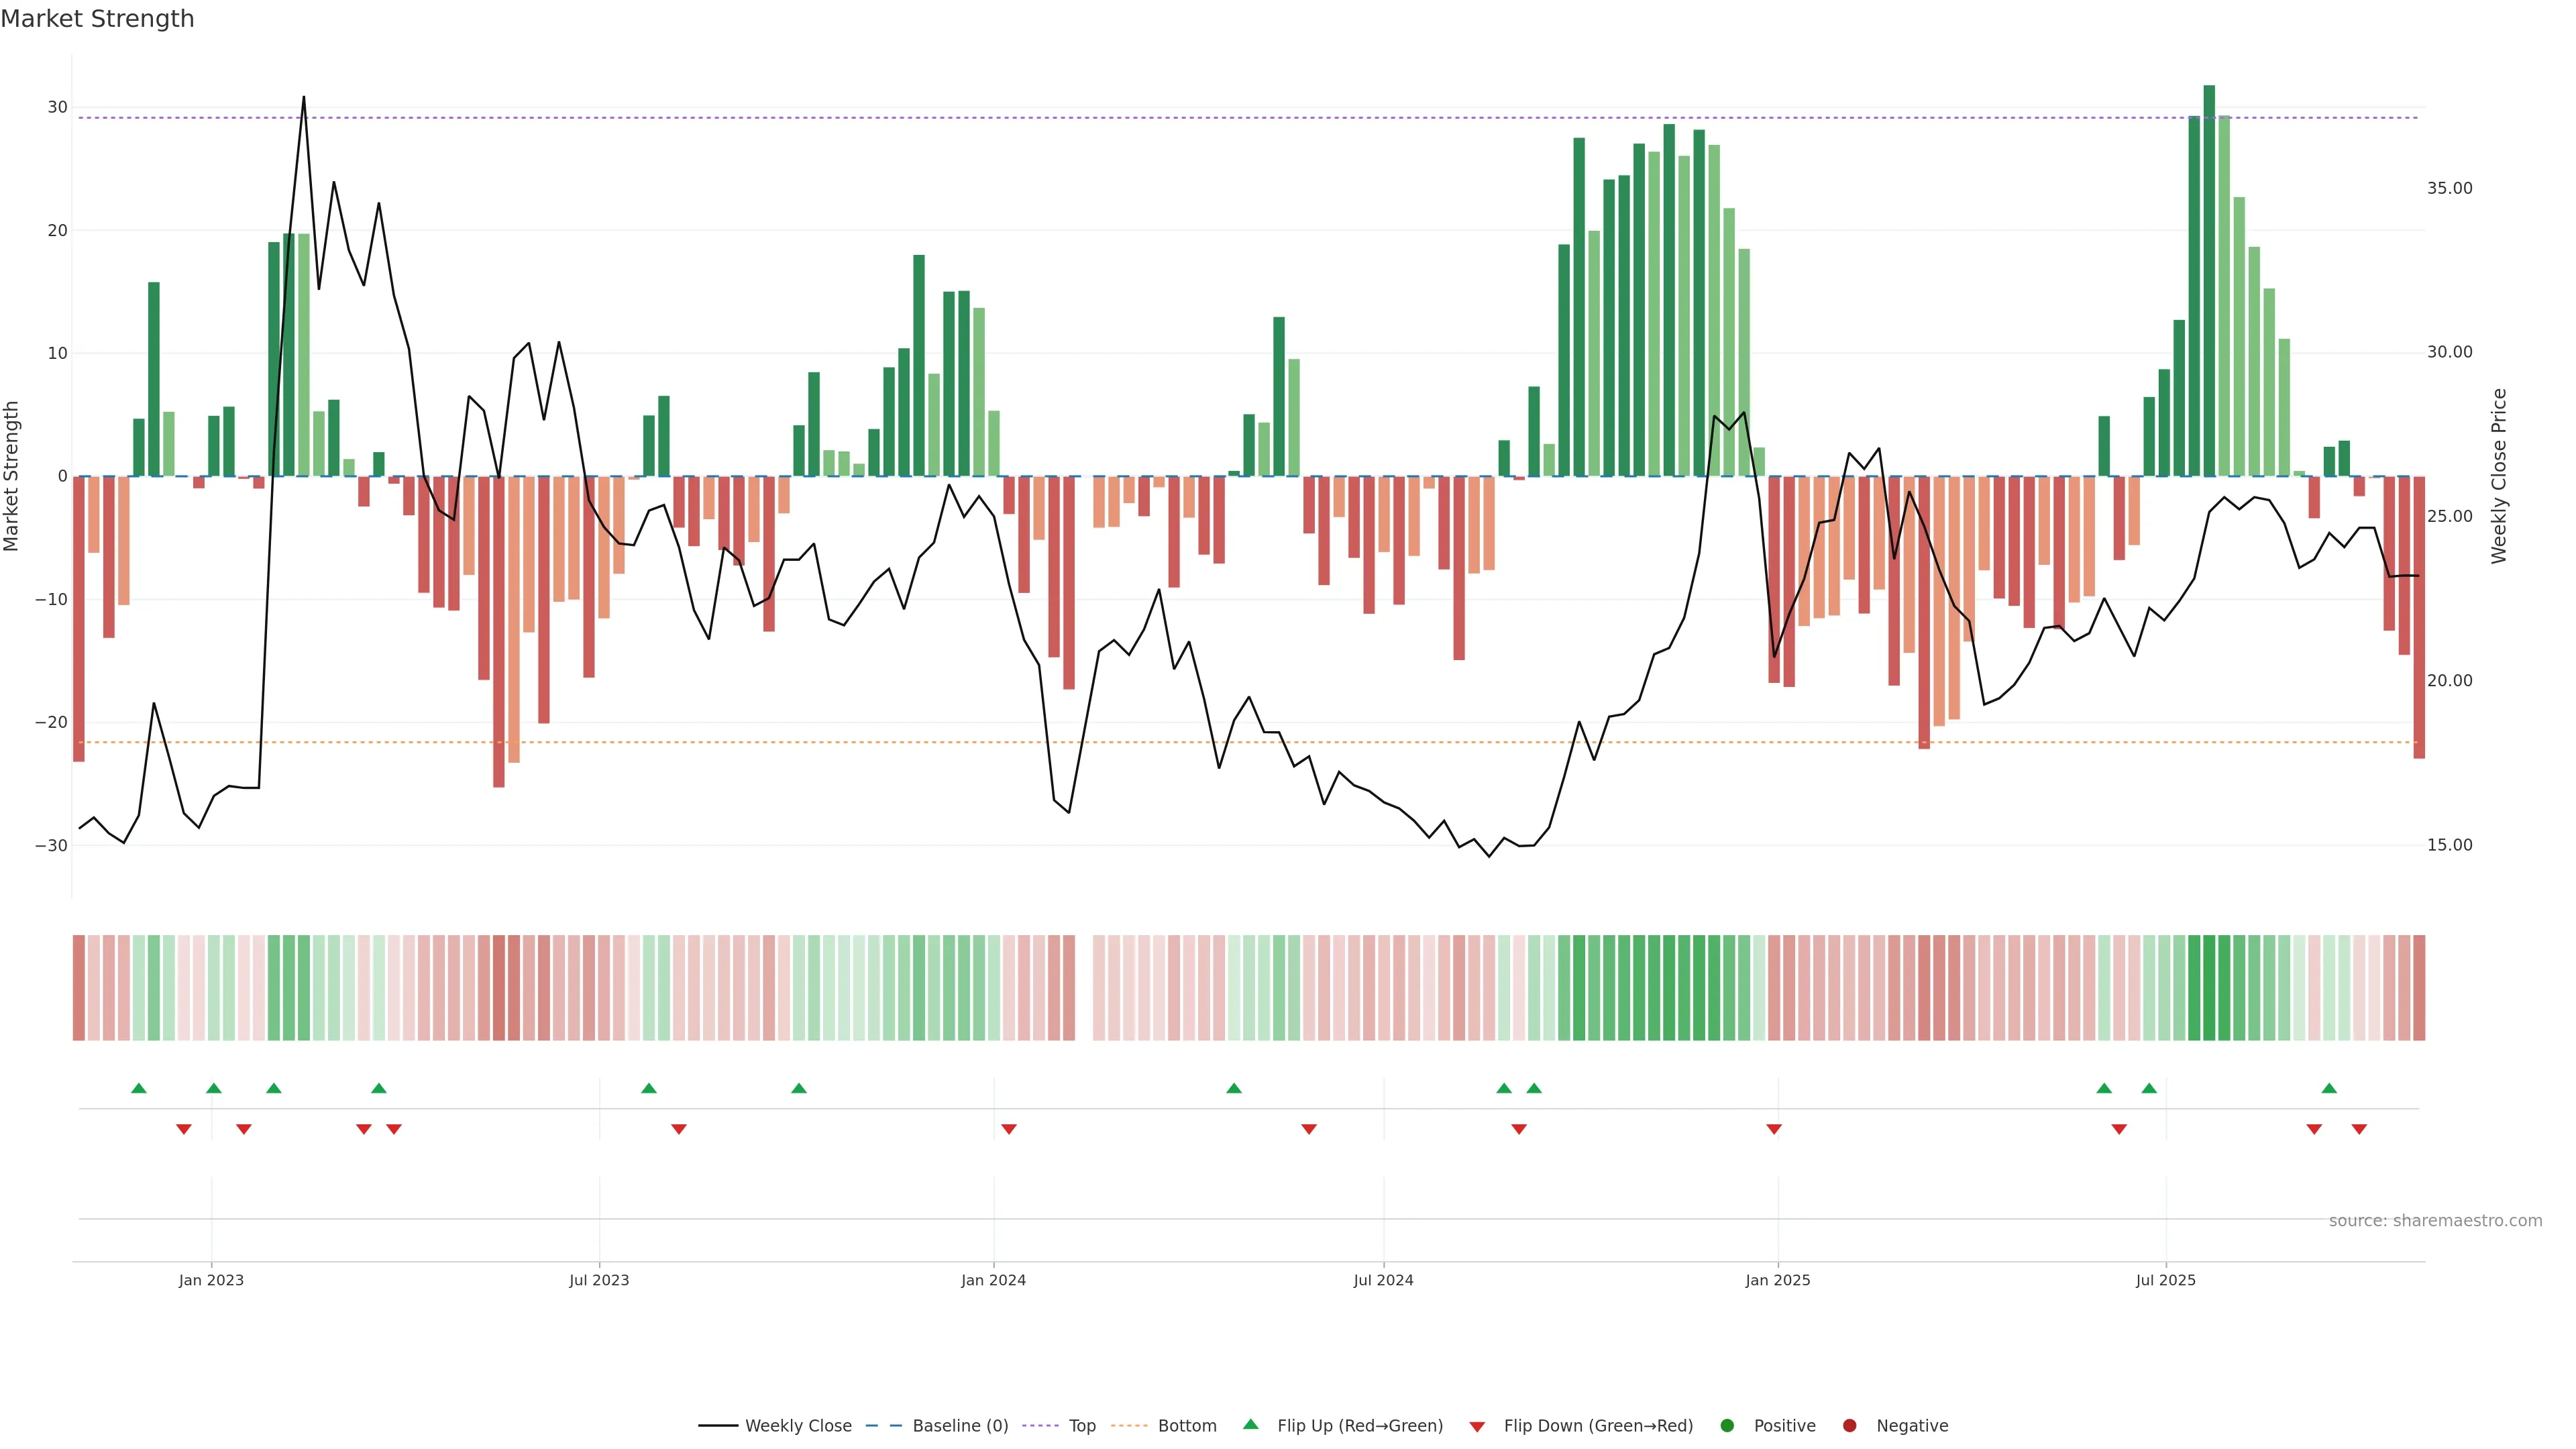
Task: Click the last red flip-down triangle marker
Action: click(2359, 1129)
